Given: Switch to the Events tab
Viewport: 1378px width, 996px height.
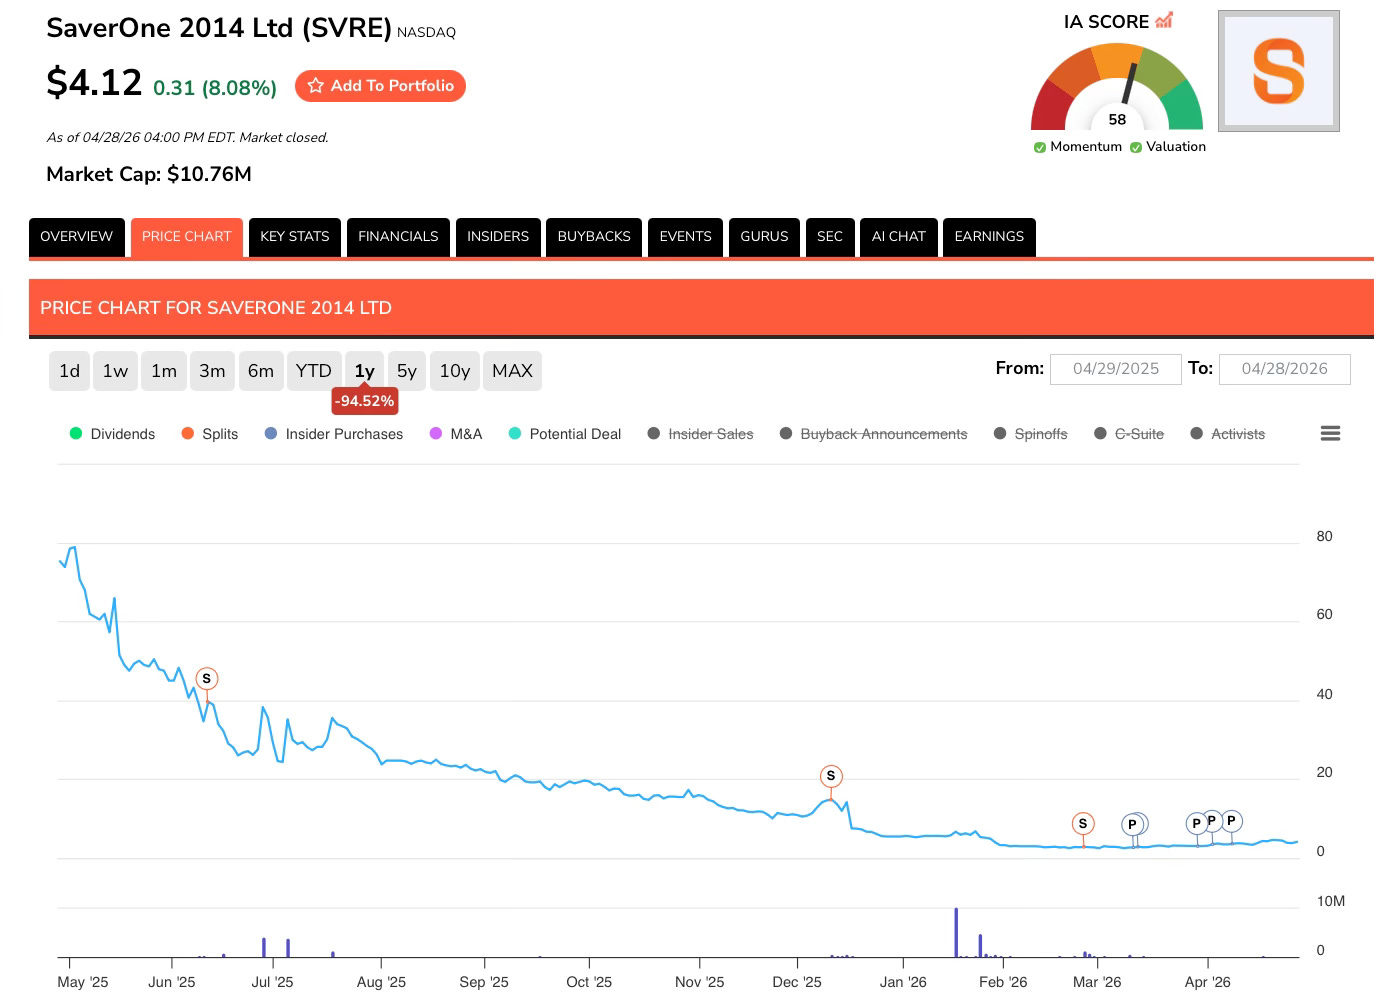Looking at the screenshot, I should point(685,237).
